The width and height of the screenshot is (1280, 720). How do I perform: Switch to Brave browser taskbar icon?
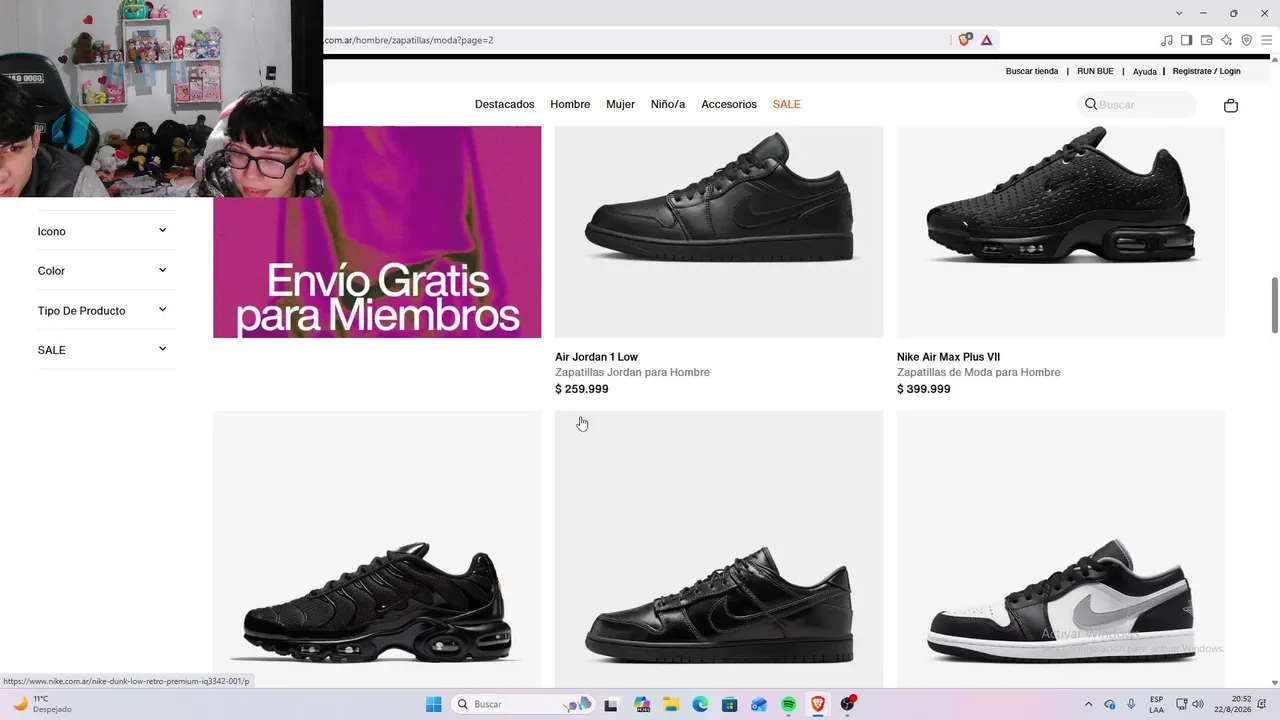[818, 704]
